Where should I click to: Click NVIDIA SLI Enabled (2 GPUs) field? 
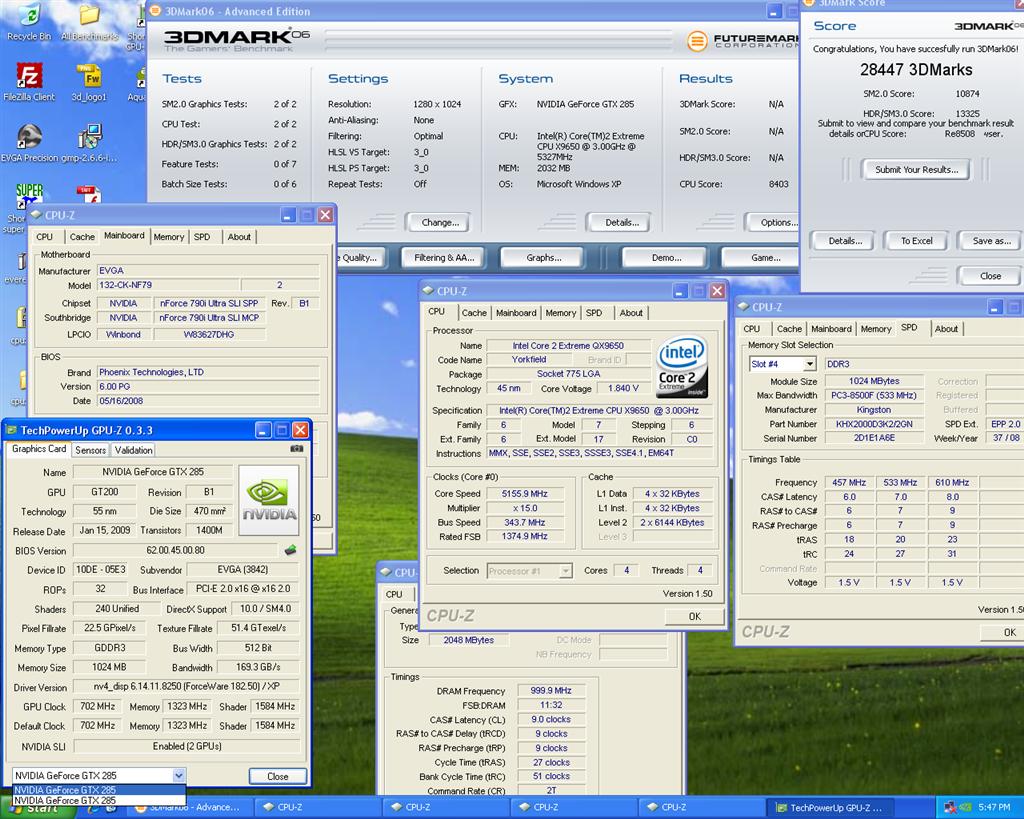186,746
